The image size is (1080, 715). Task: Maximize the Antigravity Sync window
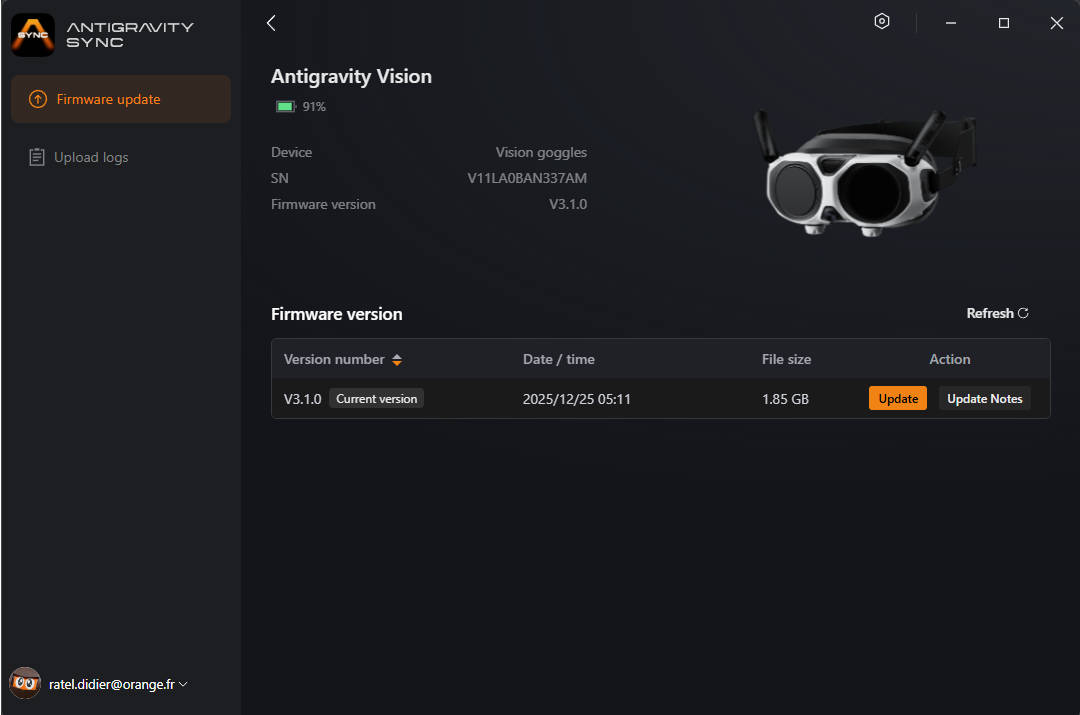pos(1004,23)
